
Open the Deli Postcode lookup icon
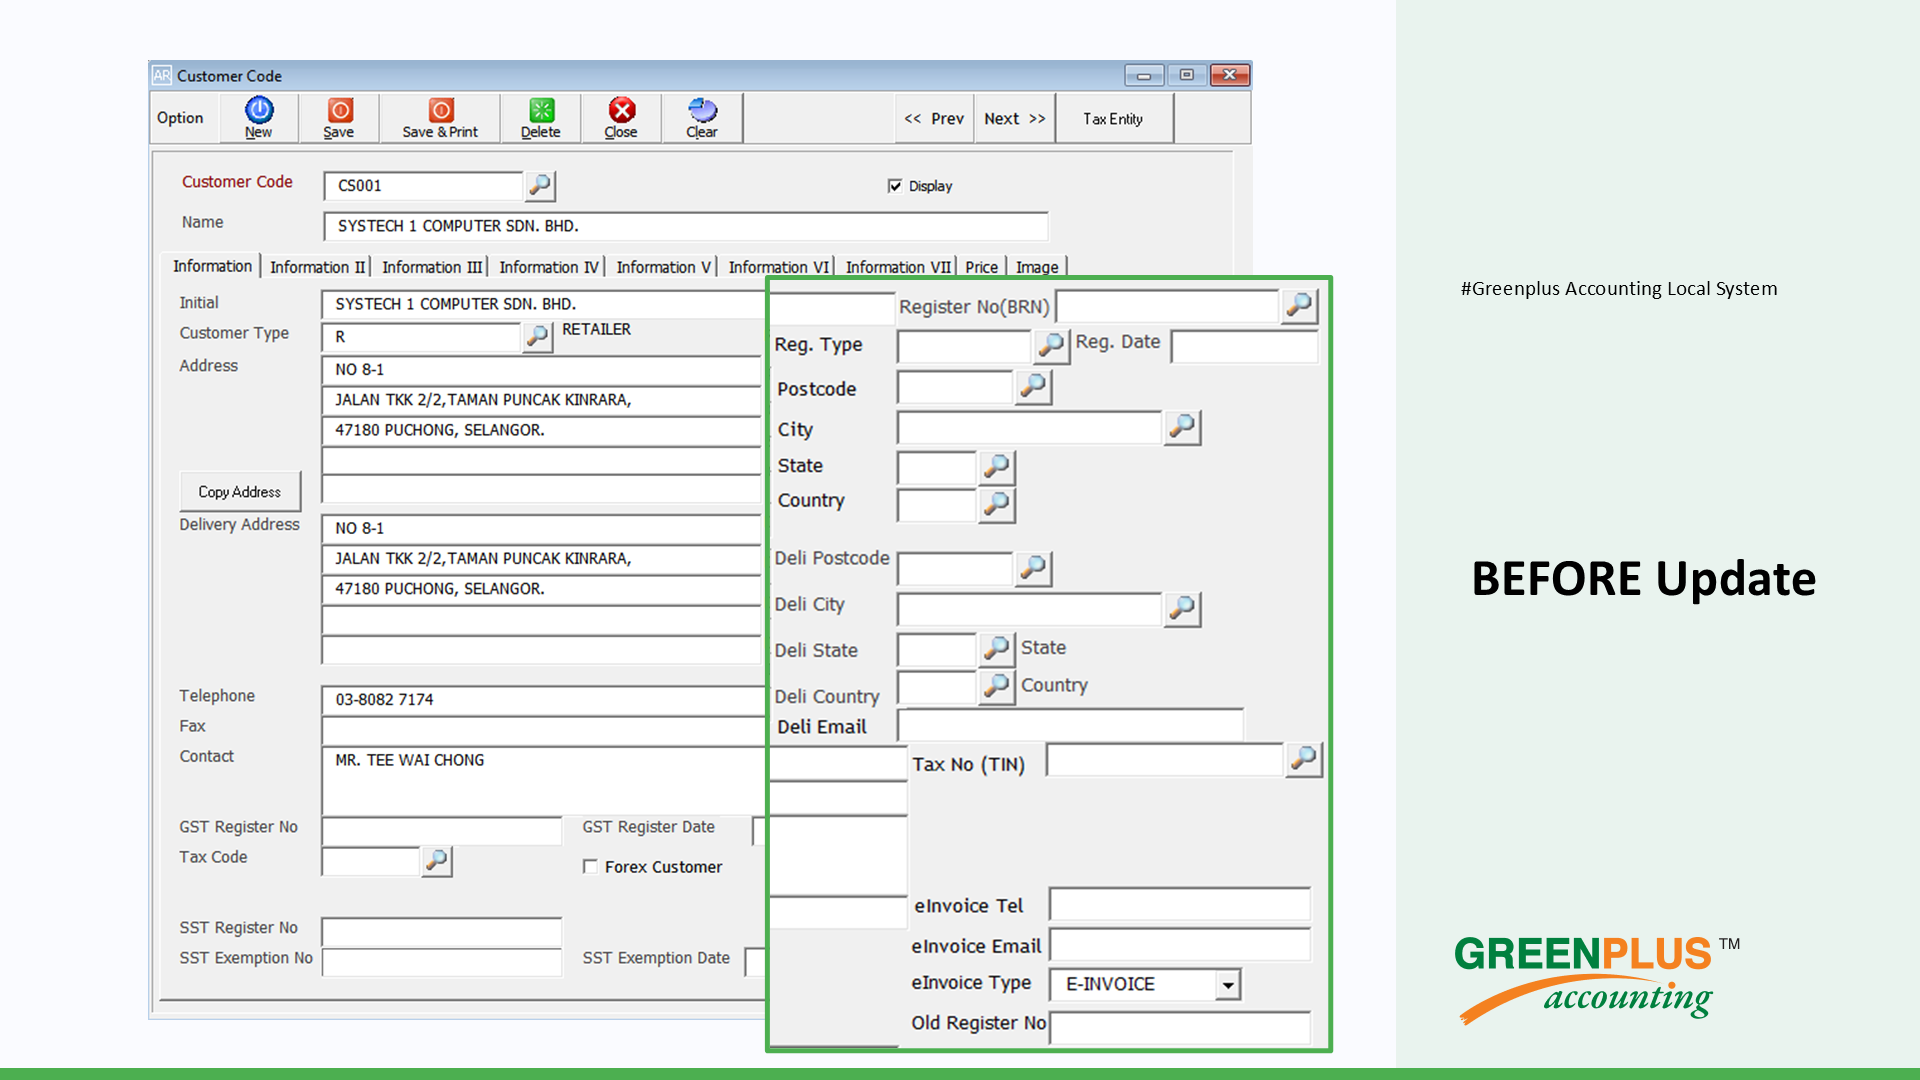click(x=1034, y=568)
